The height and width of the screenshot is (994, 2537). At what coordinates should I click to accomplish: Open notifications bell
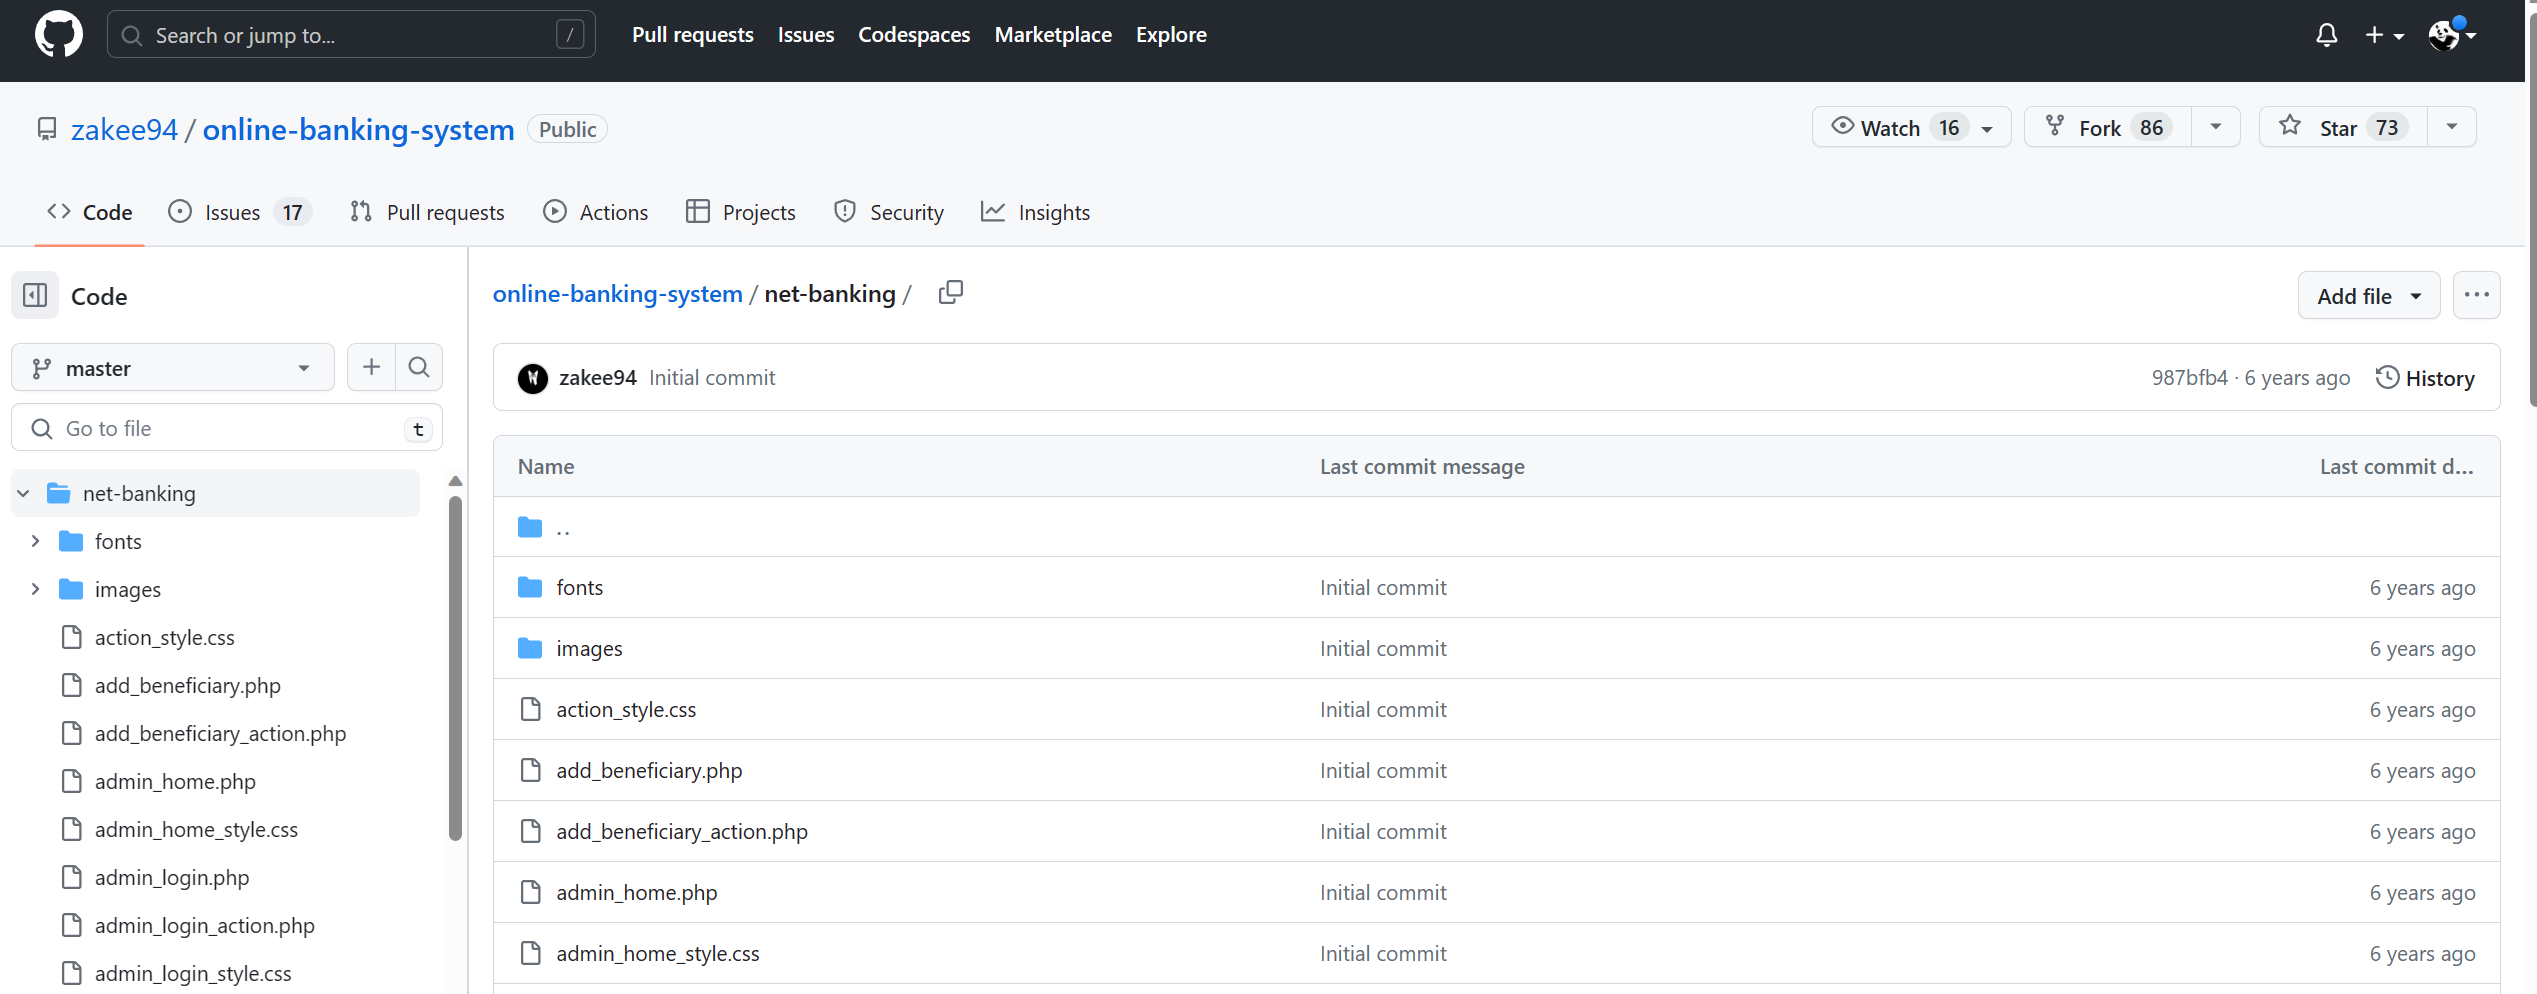2326,35
